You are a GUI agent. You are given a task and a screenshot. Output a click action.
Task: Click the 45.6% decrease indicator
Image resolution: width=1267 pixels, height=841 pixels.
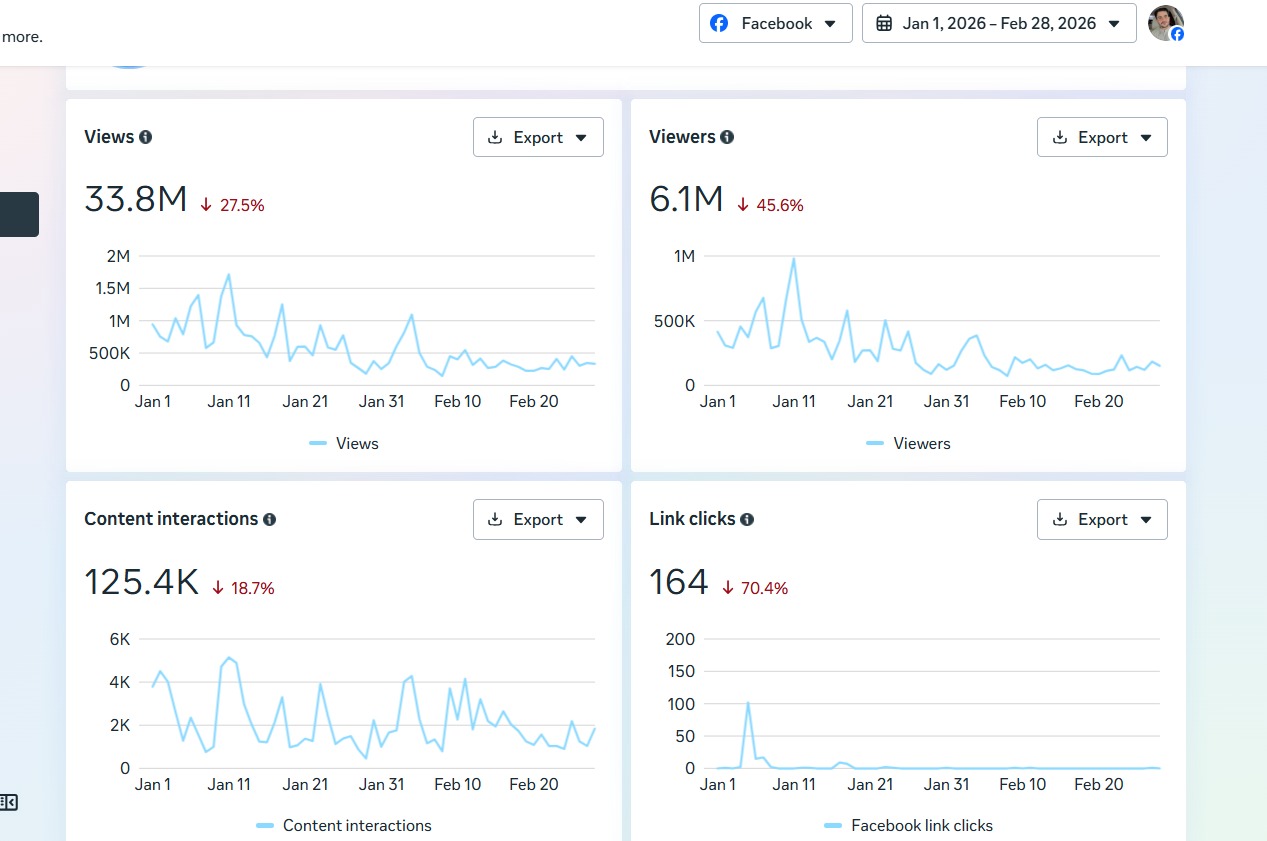click(770, 205)
